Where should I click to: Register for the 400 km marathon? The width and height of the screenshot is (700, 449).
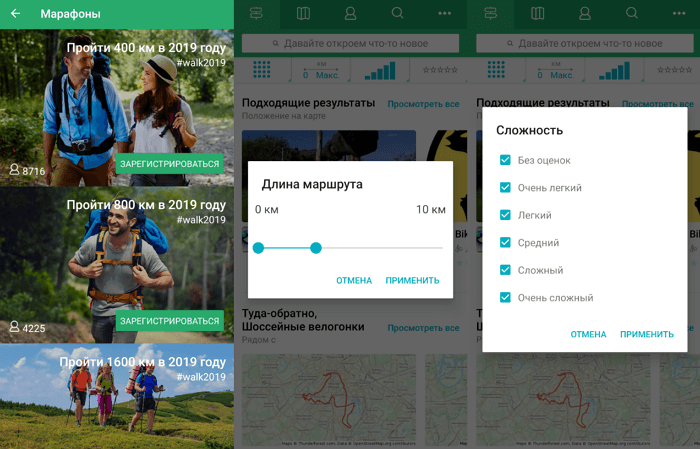169,164
